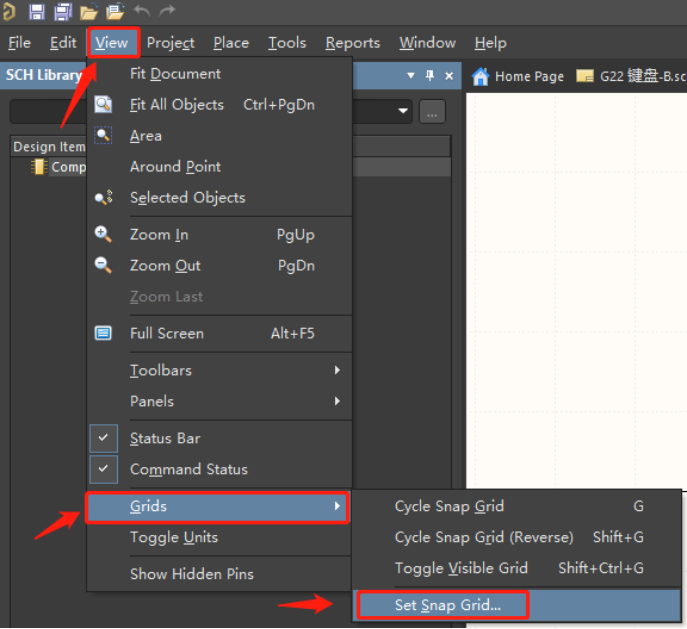Open the Project menu
687x629 pixels.
[170, 43]
